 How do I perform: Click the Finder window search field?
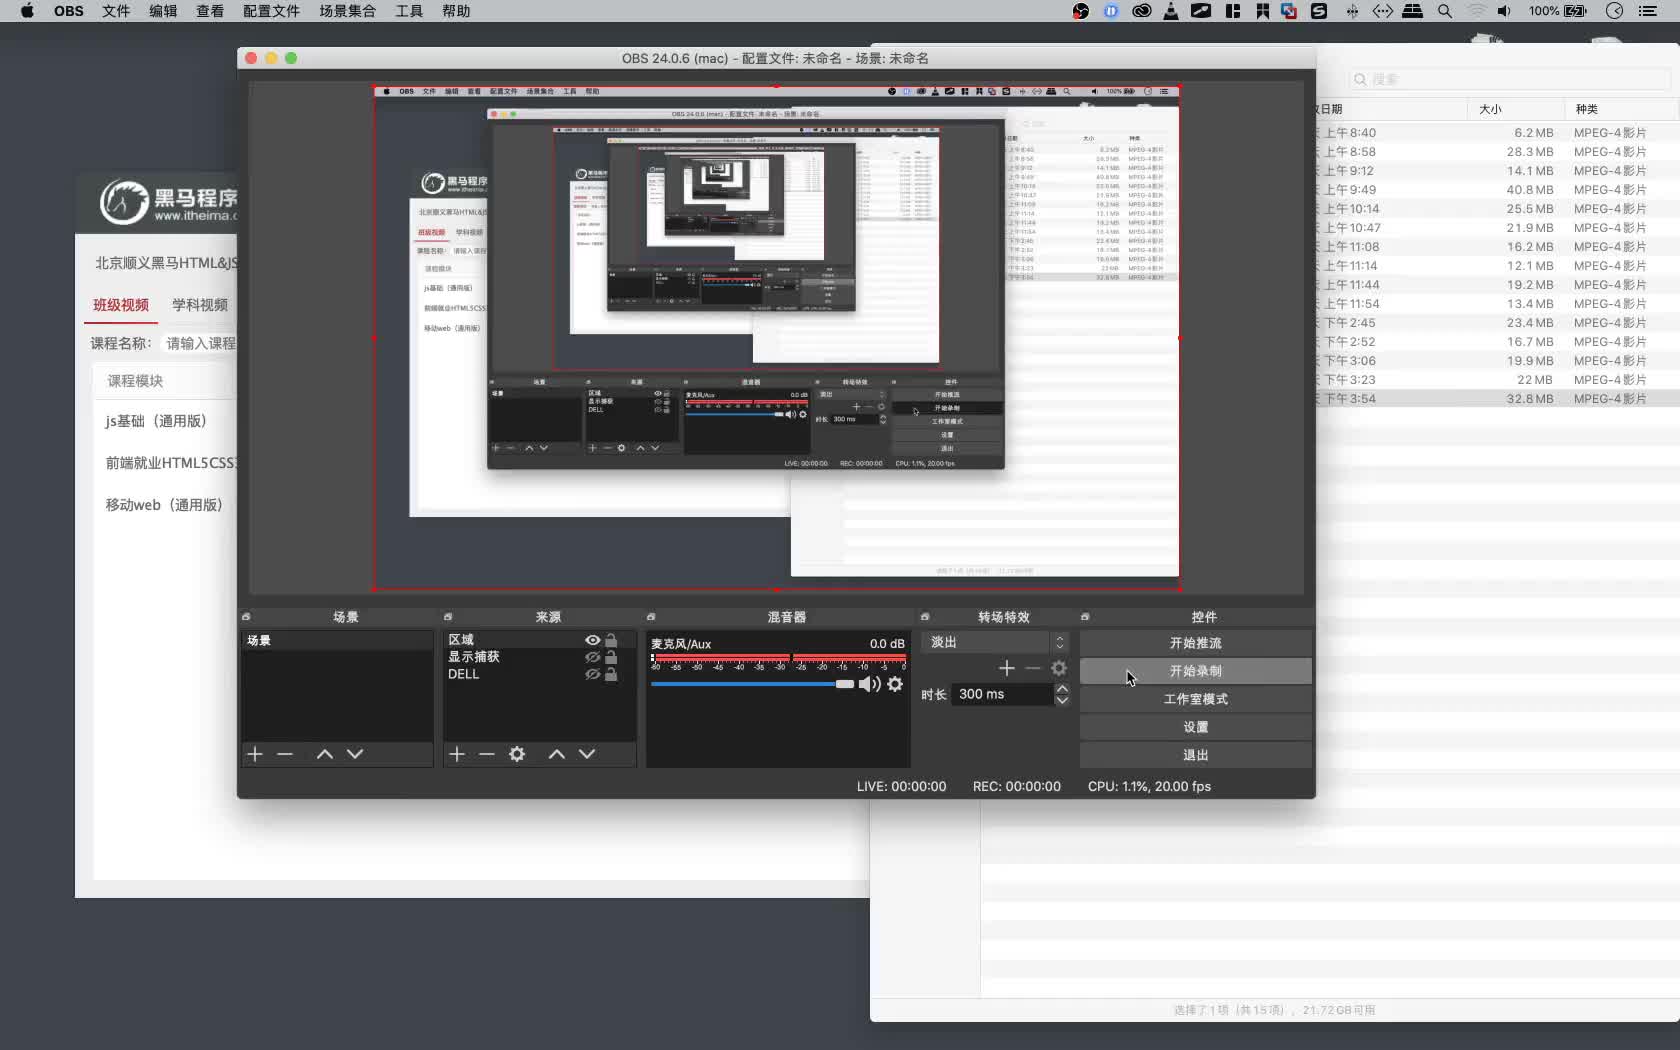coord(1508,79)
